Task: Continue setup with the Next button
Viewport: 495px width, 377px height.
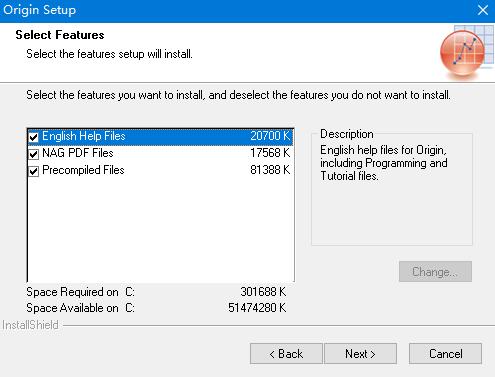Action: [x=360, y=354]
